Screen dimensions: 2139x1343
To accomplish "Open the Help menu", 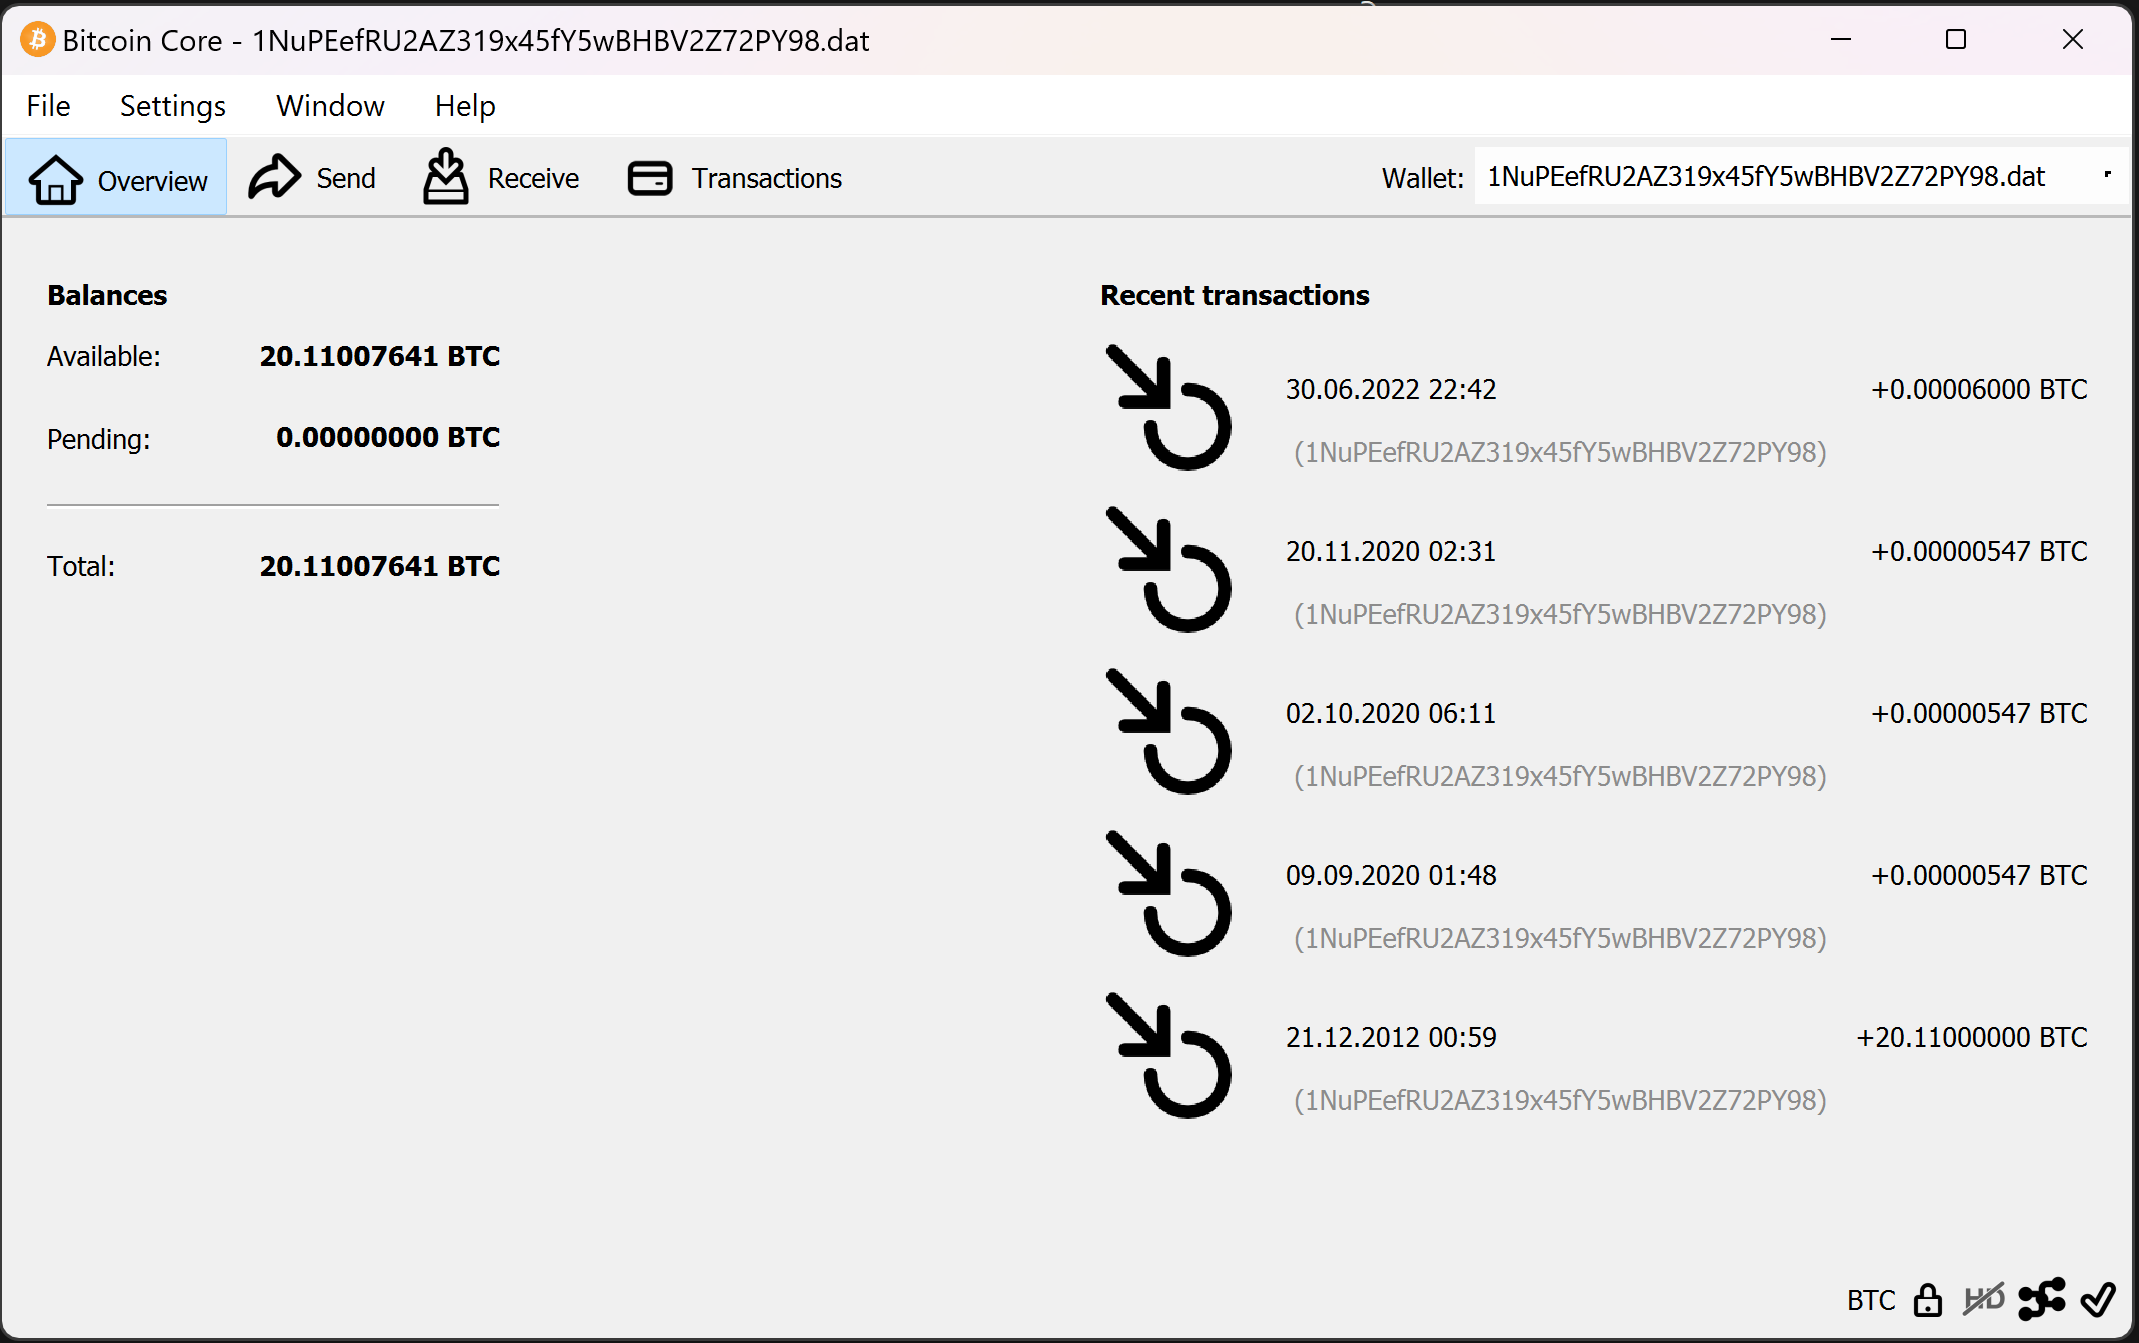I will [464, 106].
